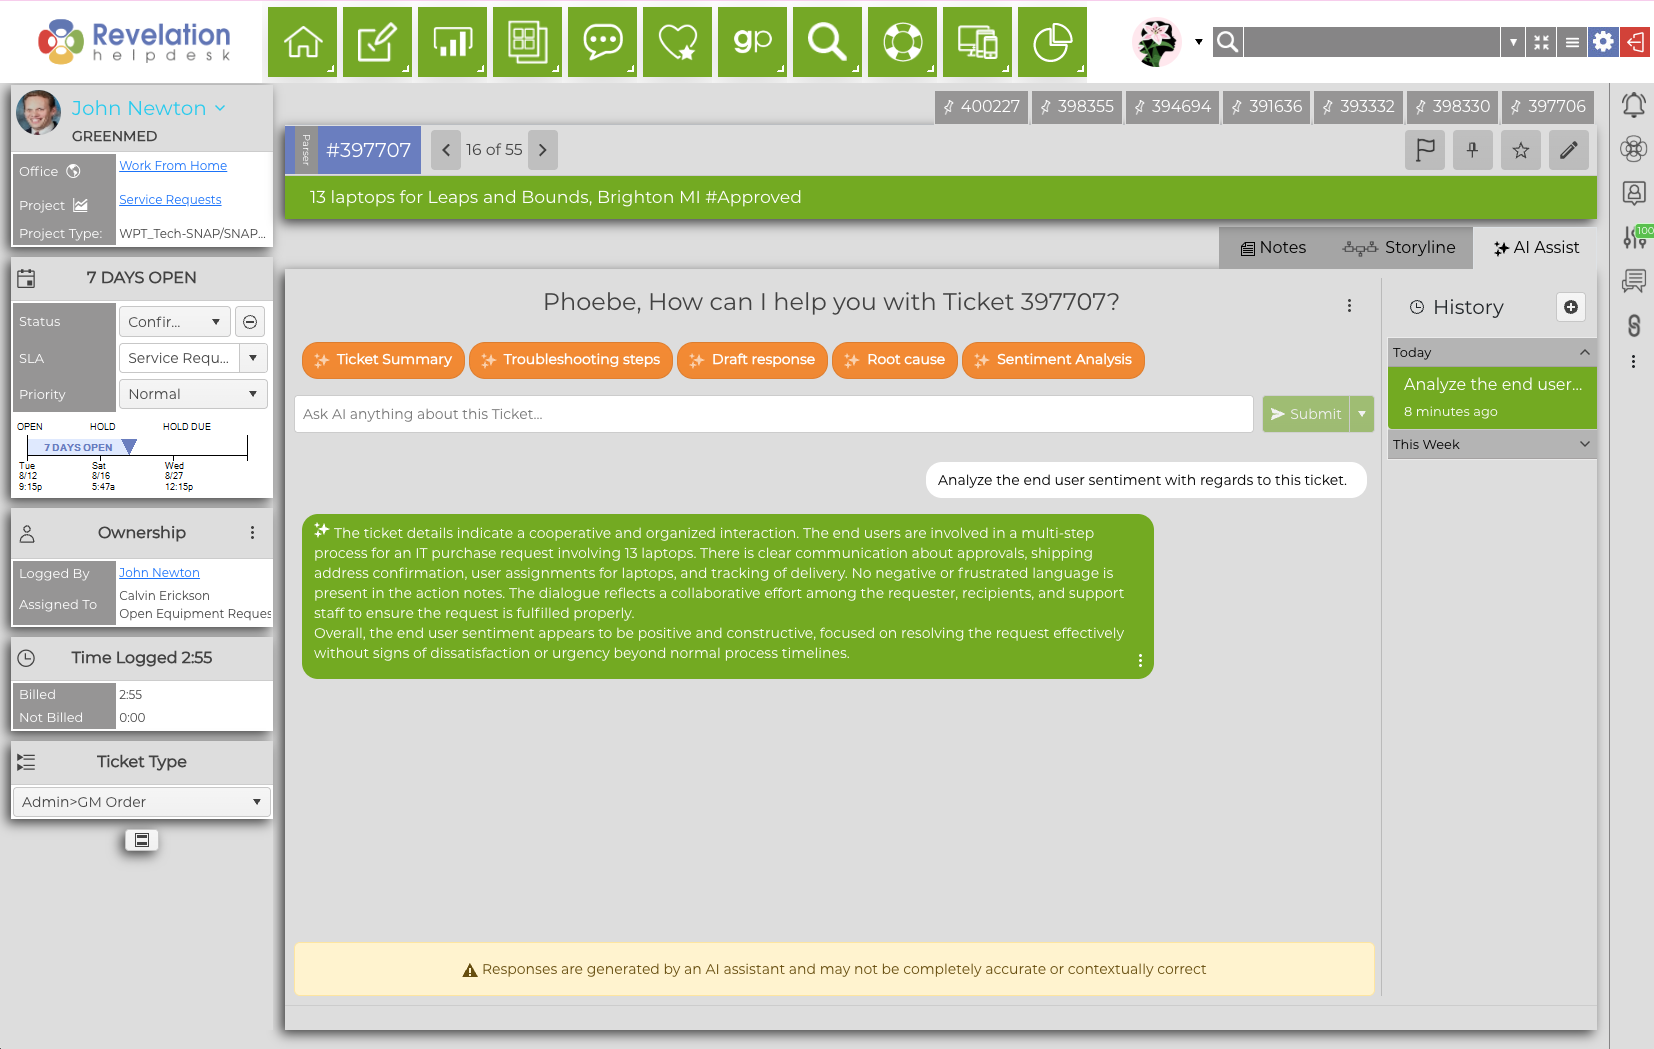Switch to the Storyline tab
This screenshot has width=1654, height=1049.
1400,247
